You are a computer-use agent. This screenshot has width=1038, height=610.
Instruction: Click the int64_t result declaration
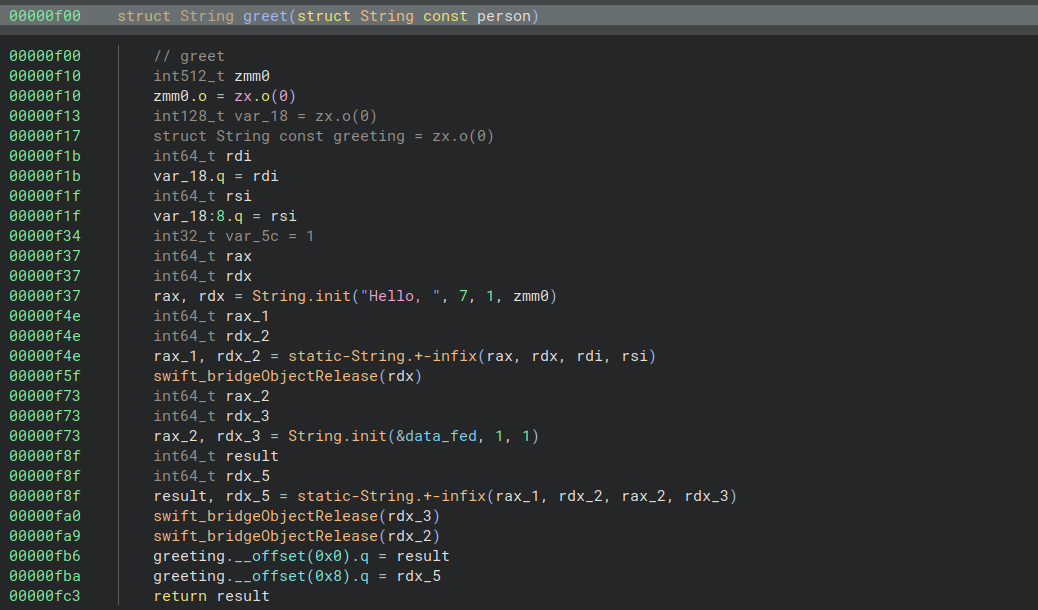click(x=215, y=456)
